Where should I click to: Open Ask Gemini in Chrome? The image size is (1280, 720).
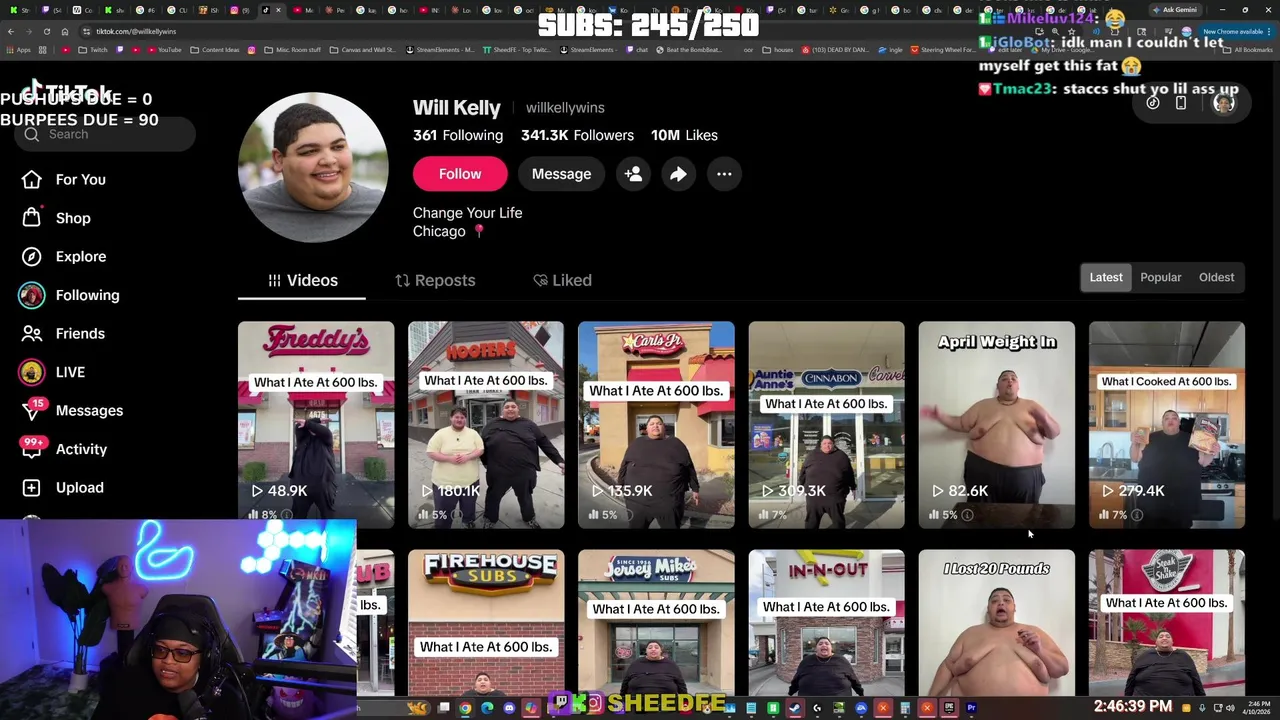click(1175, 10)
